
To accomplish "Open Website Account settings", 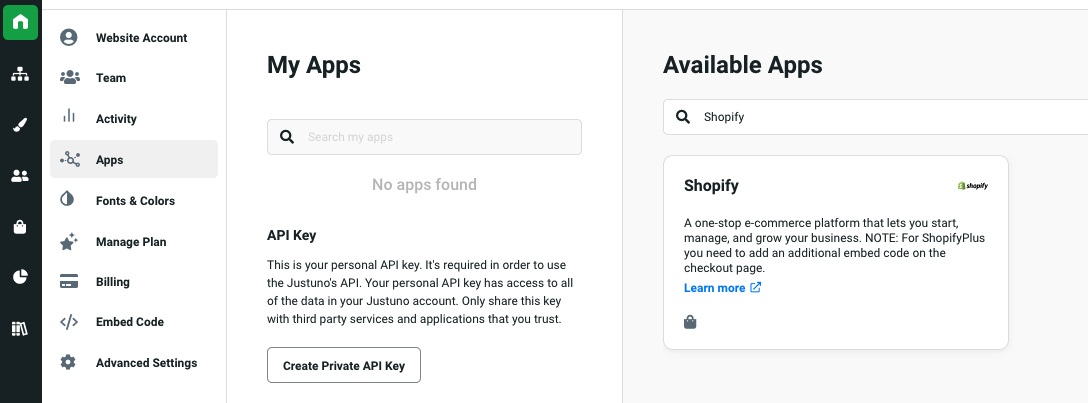I will [x=141, y=38].
